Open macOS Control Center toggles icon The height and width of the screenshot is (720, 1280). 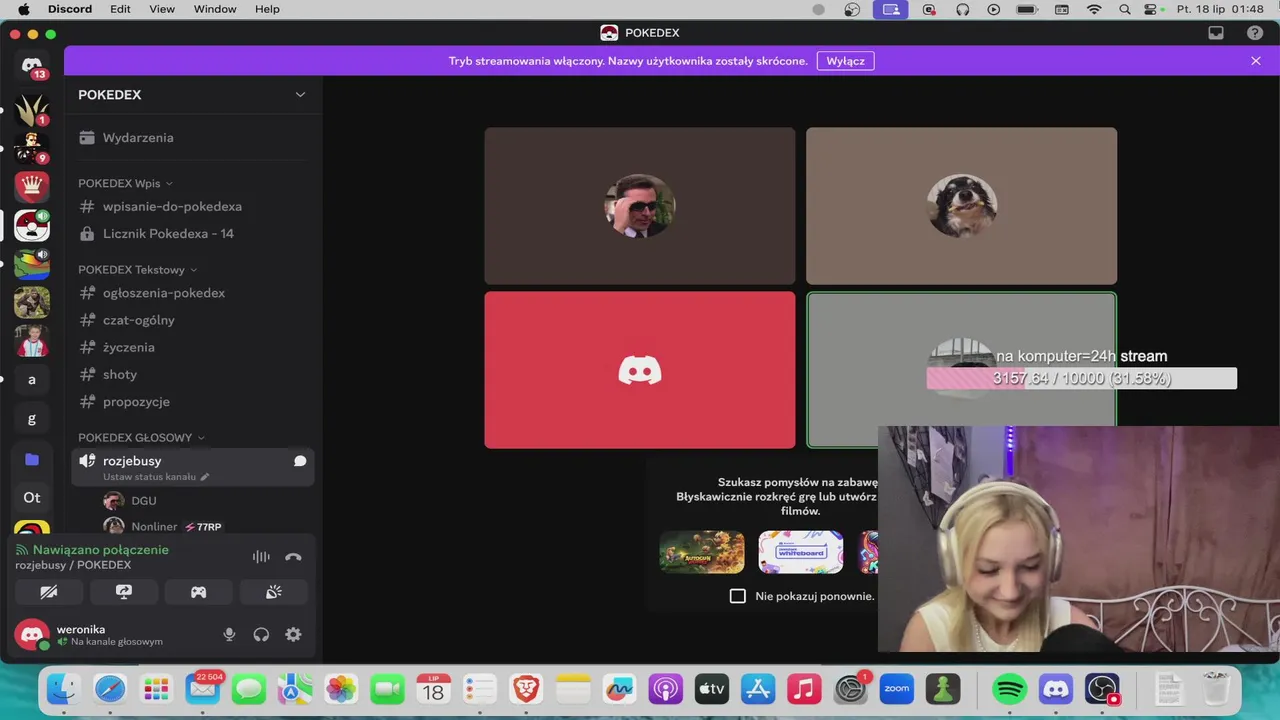[1151, 9]
